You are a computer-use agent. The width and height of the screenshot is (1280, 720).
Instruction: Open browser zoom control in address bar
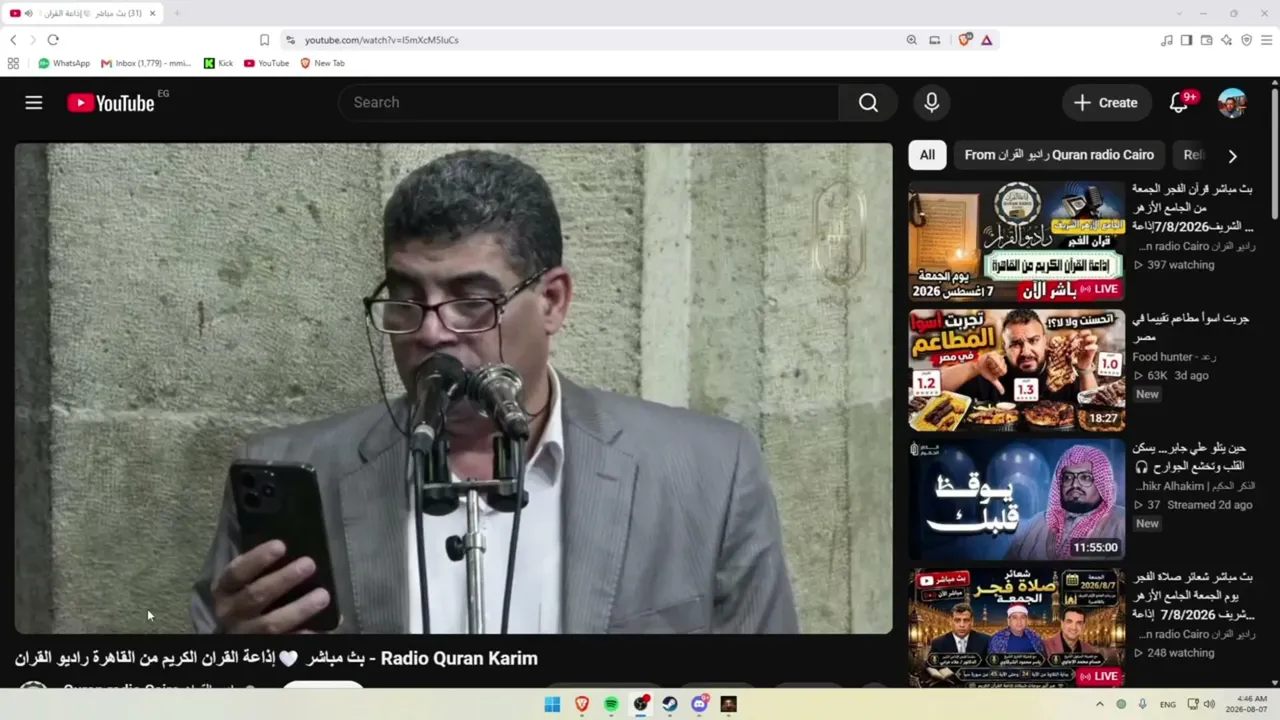[911, 40]
